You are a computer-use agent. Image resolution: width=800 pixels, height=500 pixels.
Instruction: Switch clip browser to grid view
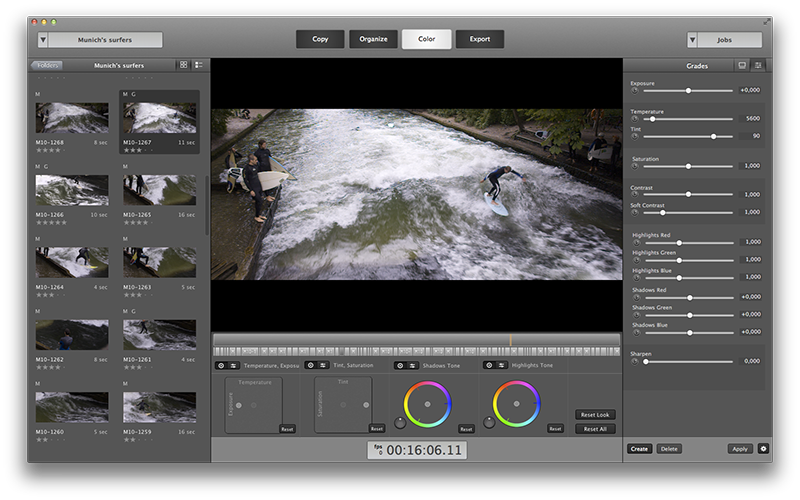tap(184, 65)
